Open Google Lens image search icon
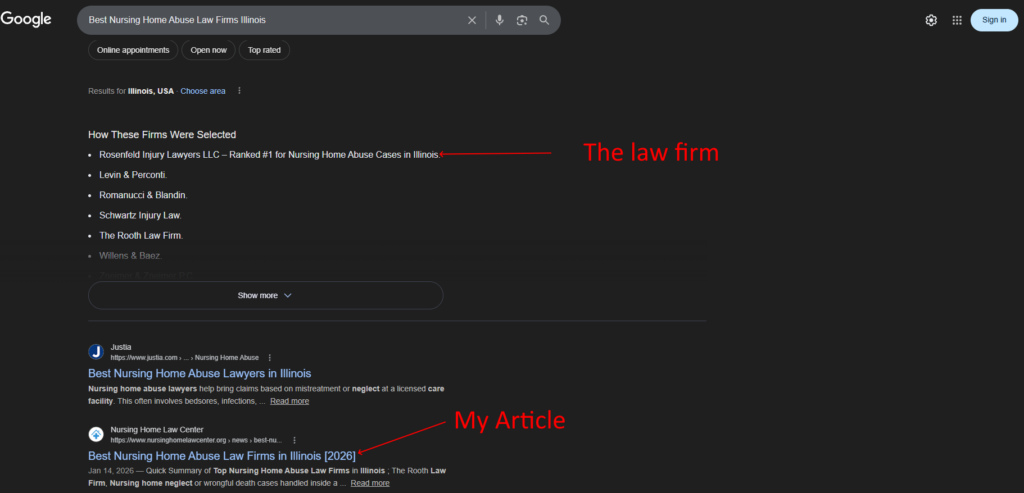Viewport: 1024px width, 493px height. (522, 20)
